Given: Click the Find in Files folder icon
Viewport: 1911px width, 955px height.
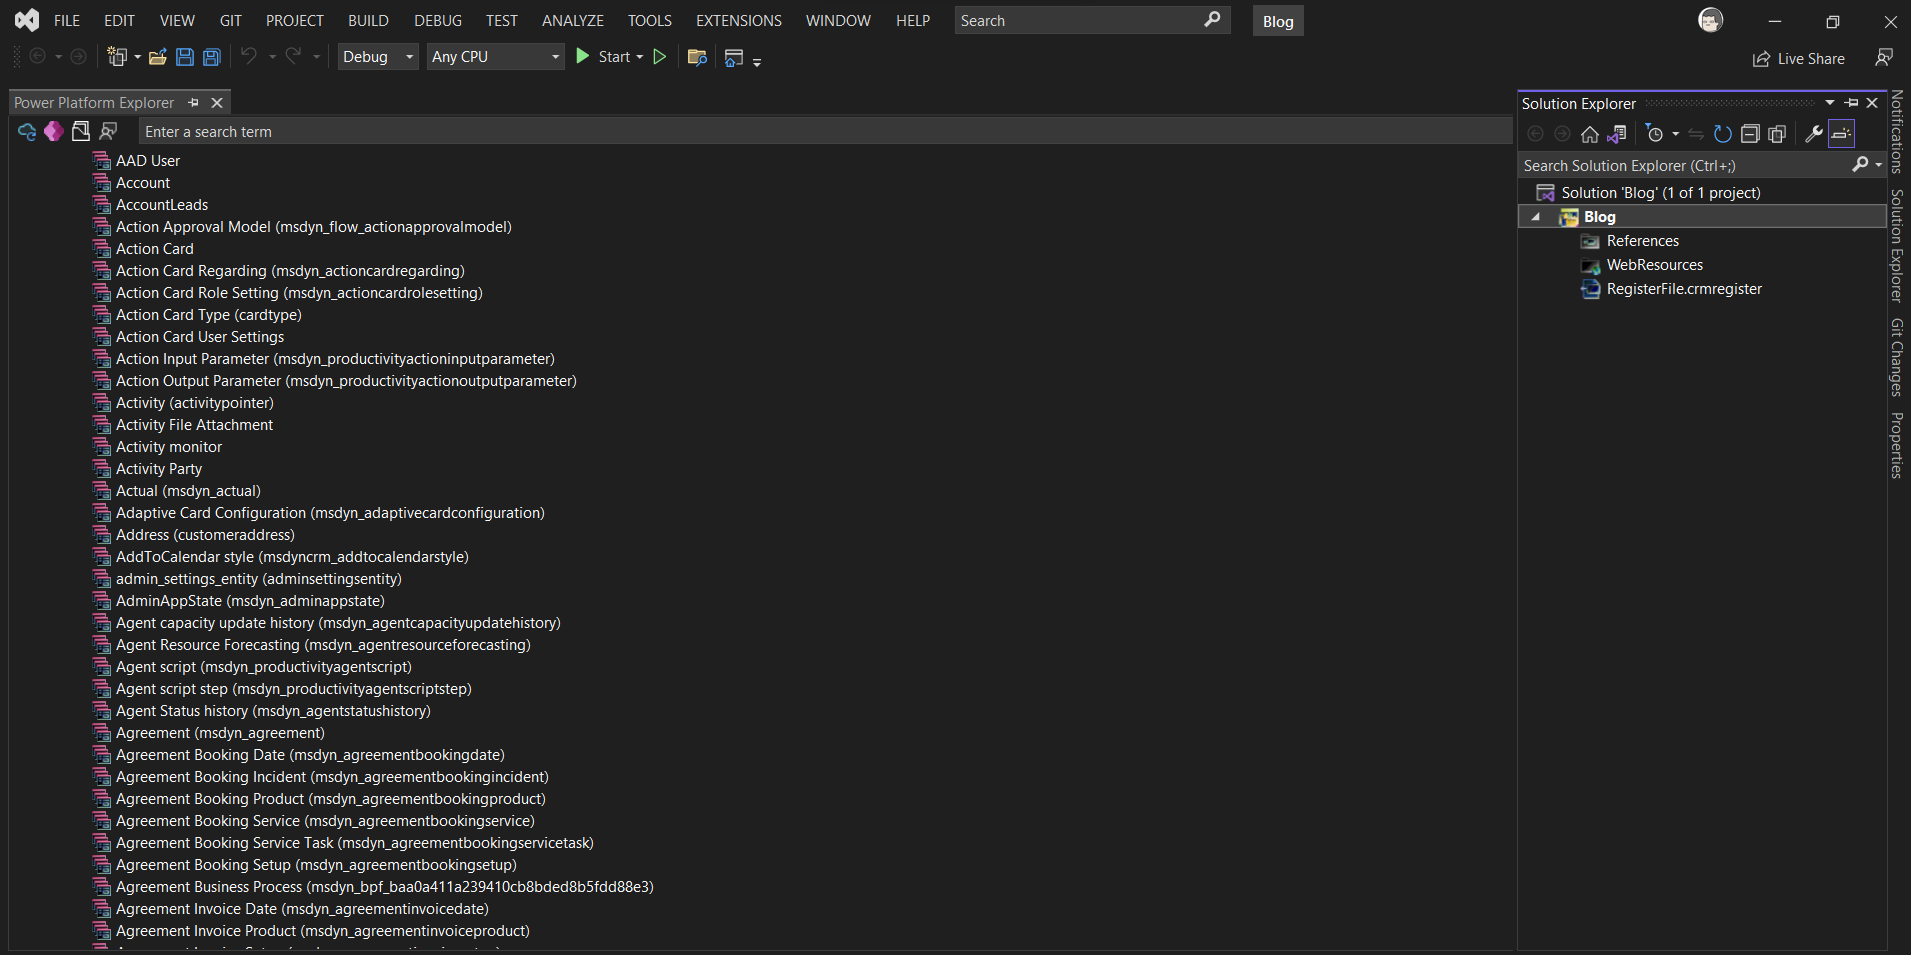Looking at the screenshot, I should [698, 57].
